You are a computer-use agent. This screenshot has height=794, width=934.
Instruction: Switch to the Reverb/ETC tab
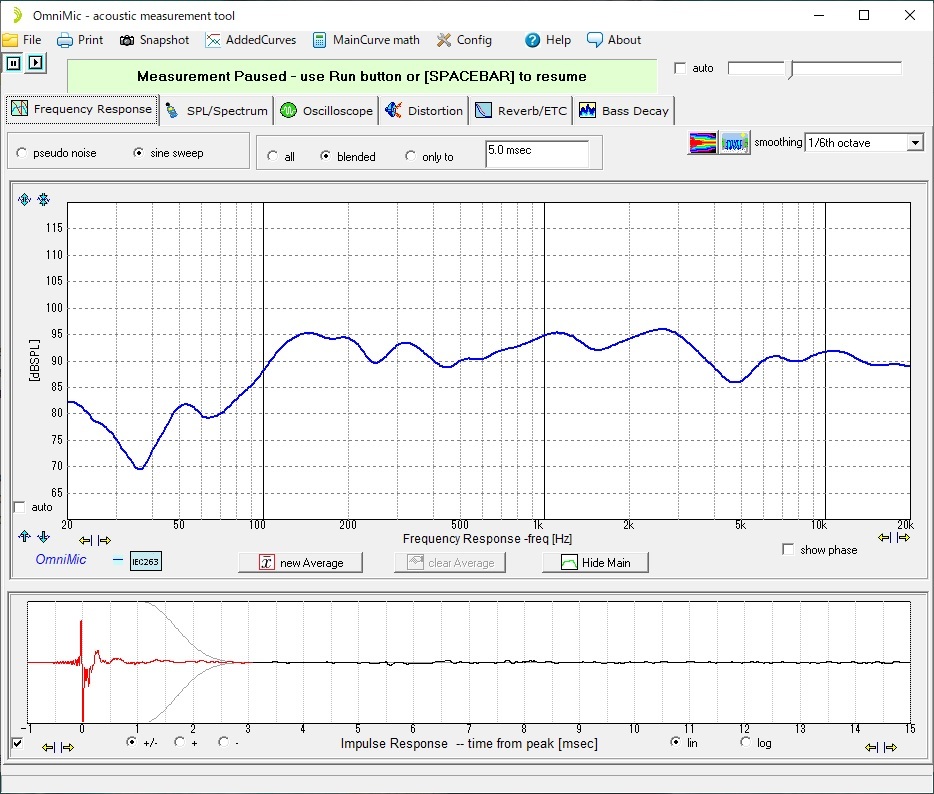click(x=521, y=111)
